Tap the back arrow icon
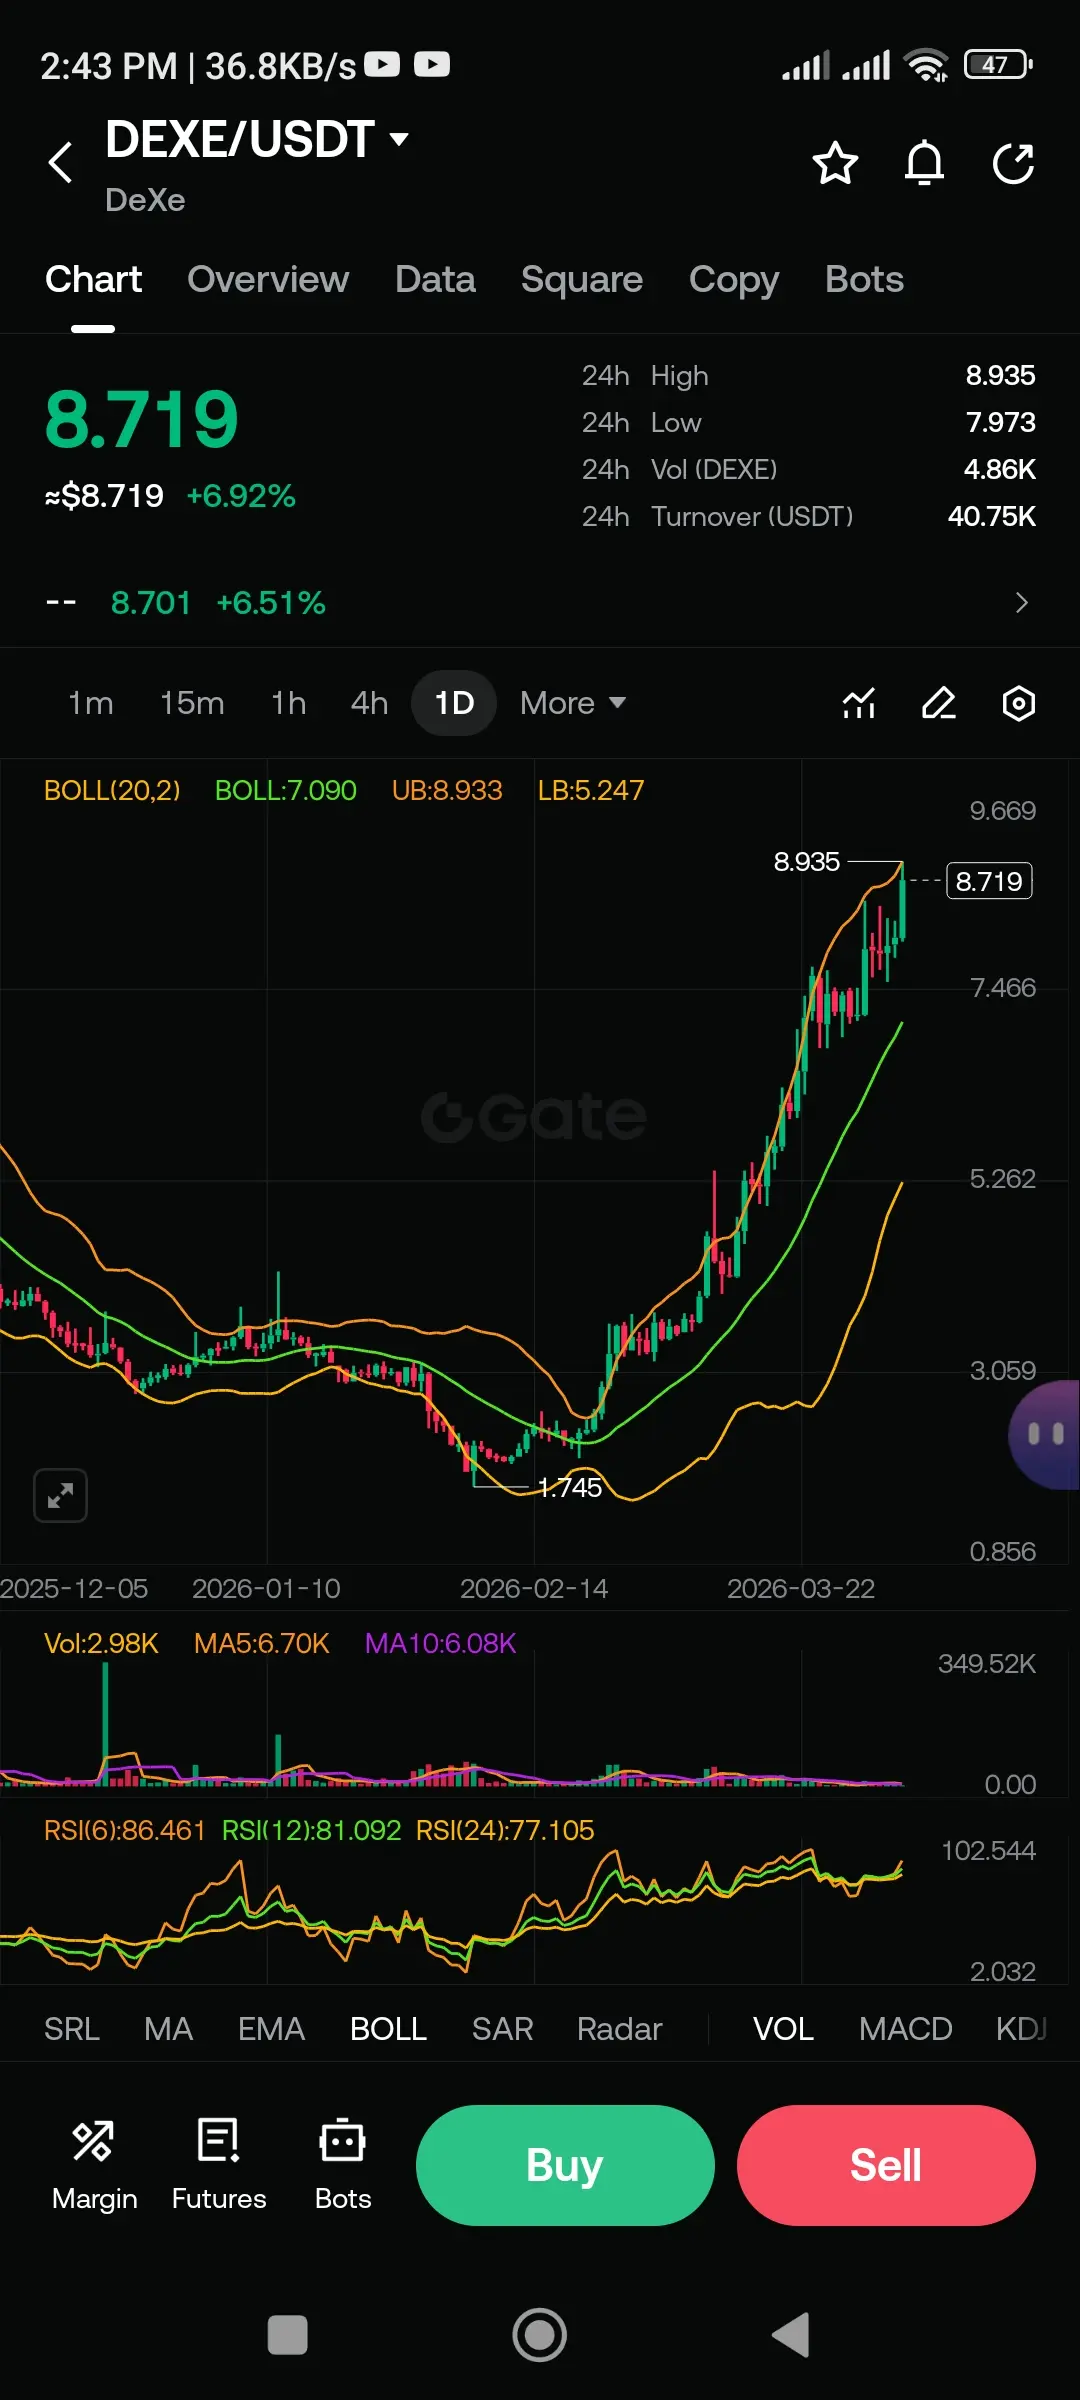 click(61, 162)
